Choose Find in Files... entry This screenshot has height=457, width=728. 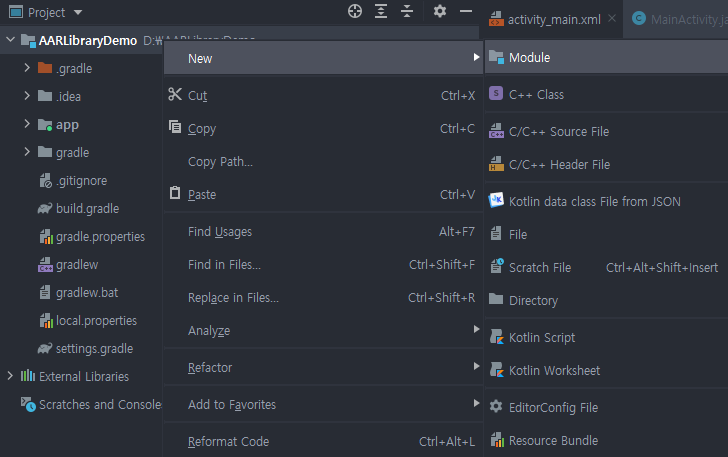point(324,264)
